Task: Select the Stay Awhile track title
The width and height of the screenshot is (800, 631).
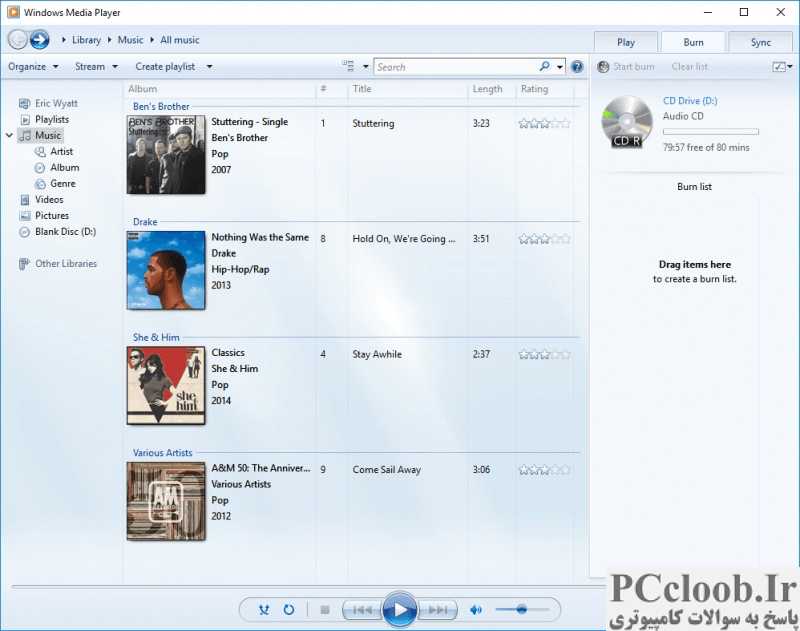Action: pos(377,355)
